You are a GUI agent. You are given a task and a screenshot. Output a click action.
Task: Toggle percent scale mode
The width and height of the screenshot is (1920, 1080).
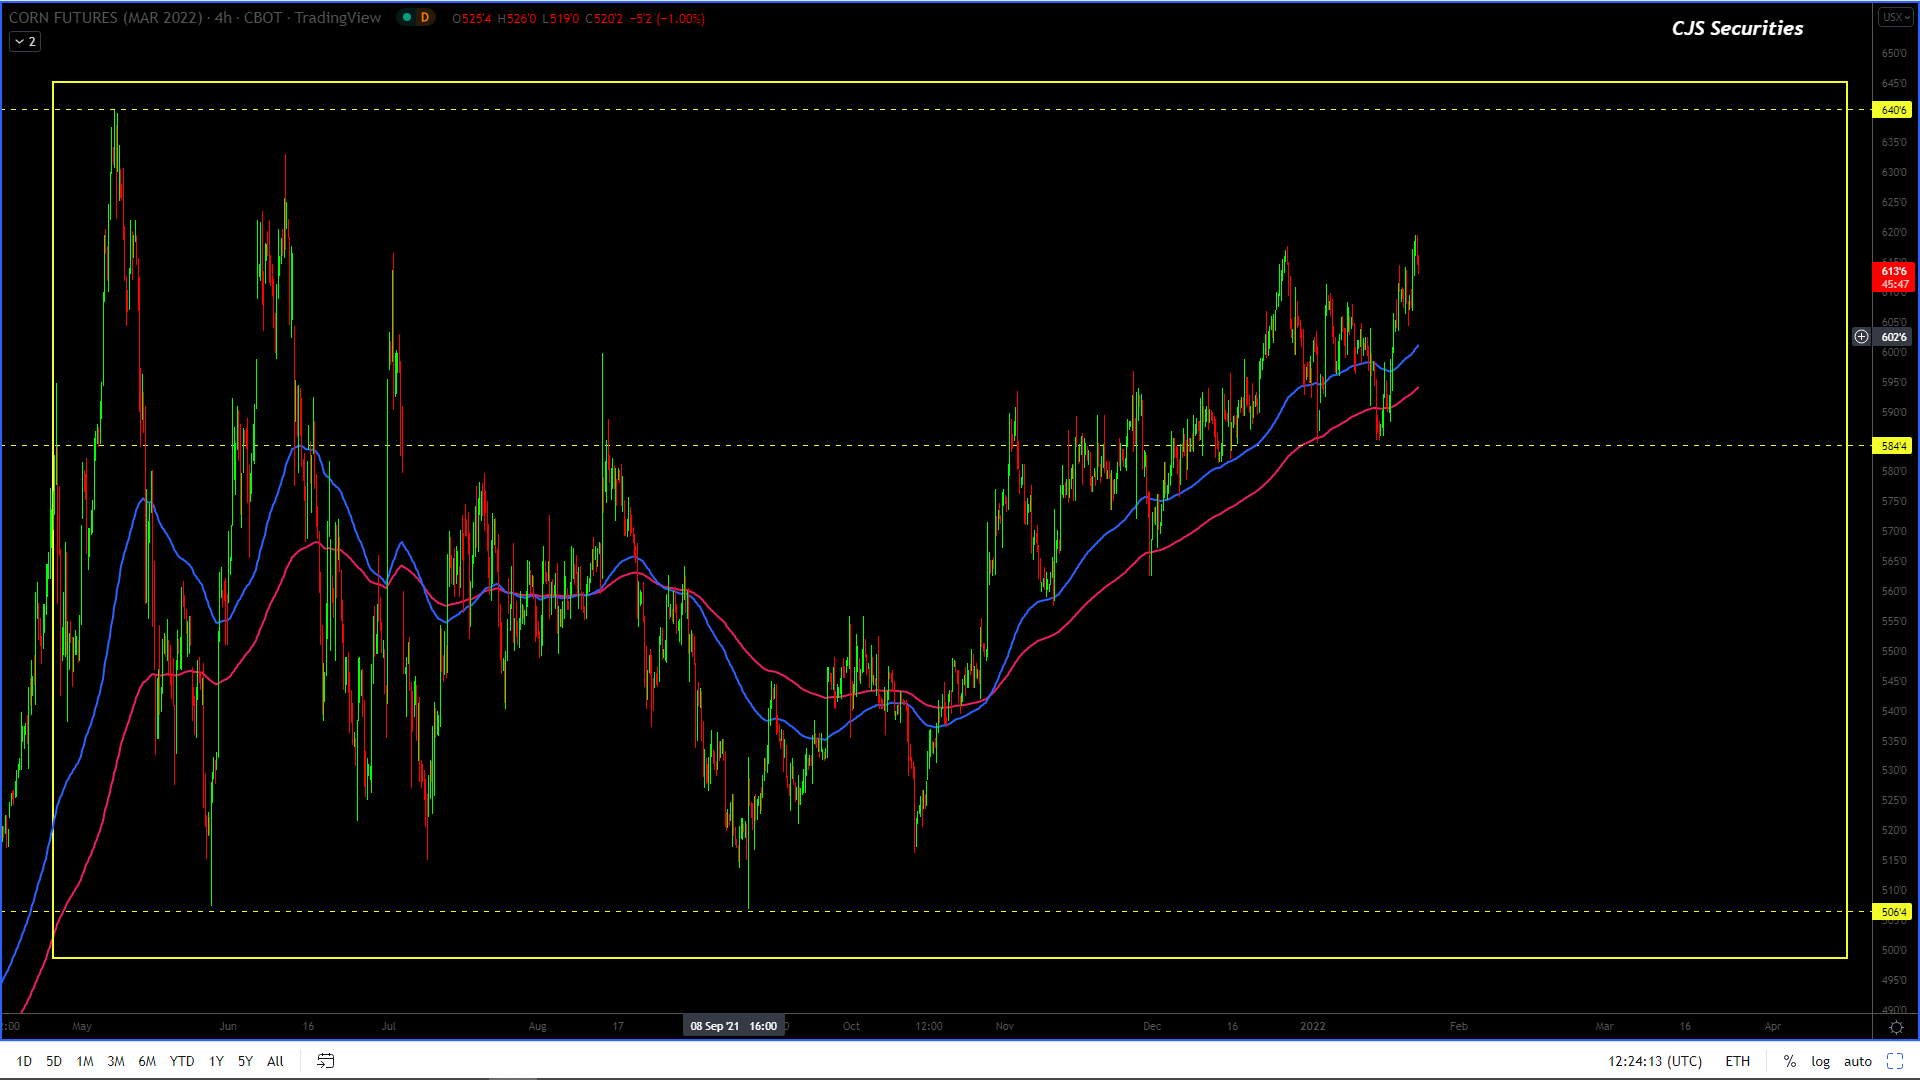pos(1789,1061)
